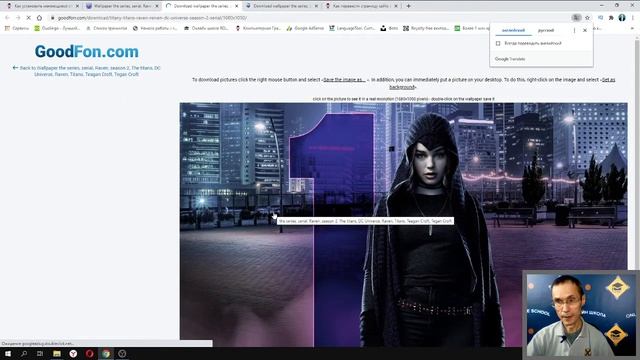This screenshot has height=360, width=640.
Task: Select the English tab in translate popup
Action: tap(513, 30)
